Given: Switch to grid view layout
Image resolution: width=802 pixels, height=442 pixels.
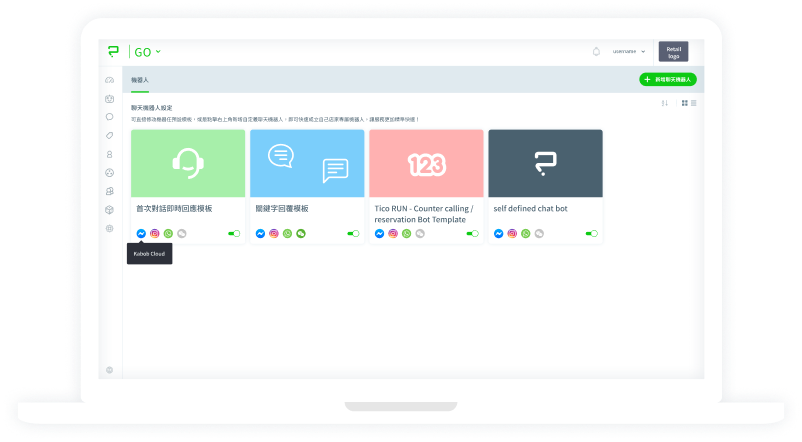Looking at the screenshot, I should 684,103.
